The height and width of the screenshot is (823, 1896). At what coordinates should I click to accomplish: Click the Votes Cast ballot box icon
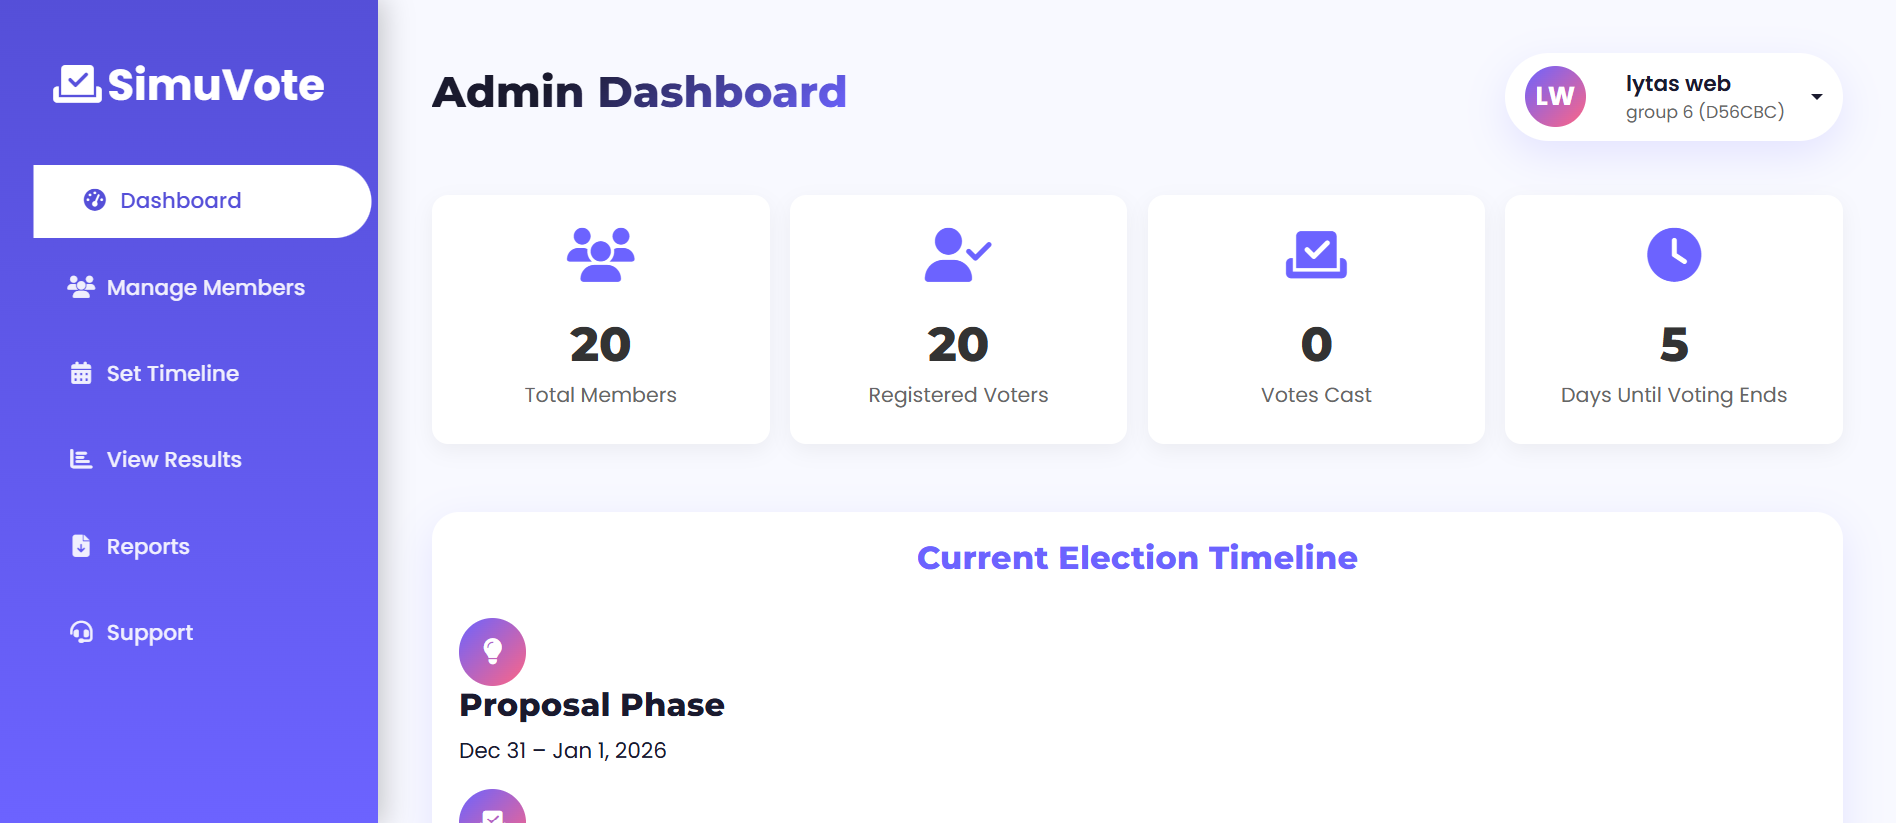[x=1316, y=254]
